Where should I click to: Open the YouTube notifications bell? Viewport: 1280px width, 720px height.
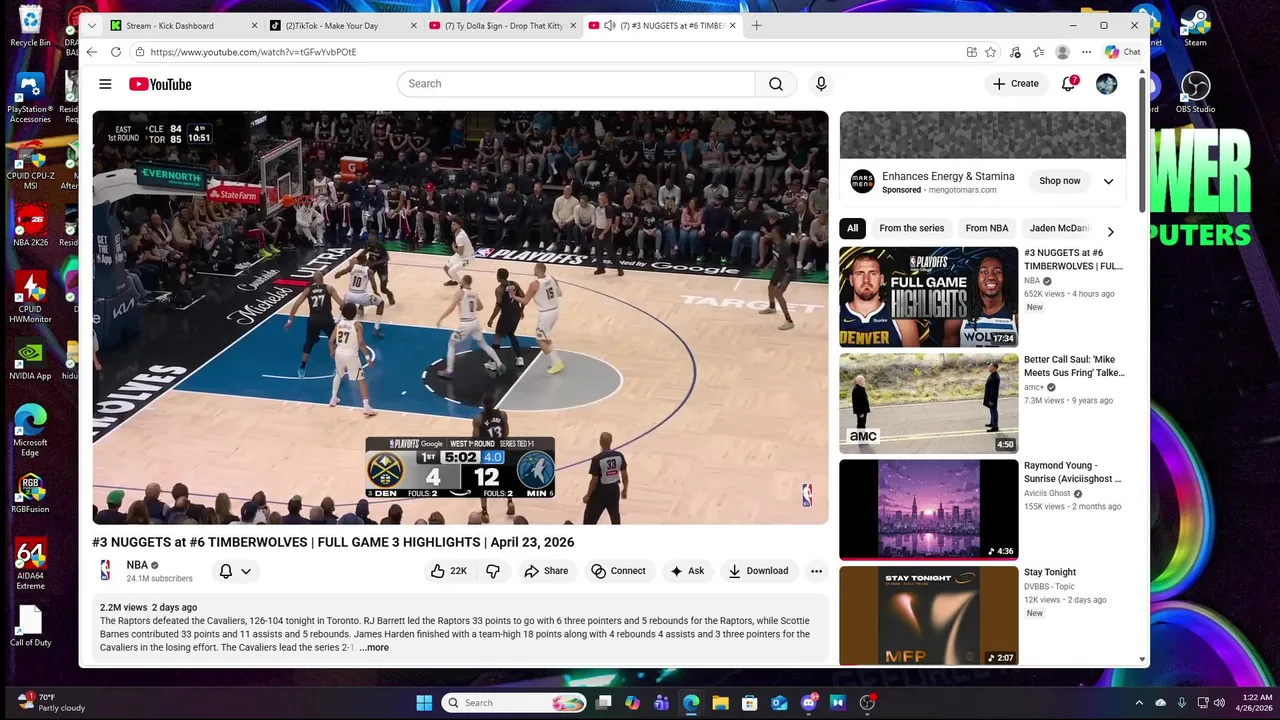click(x=1068, y=84)
